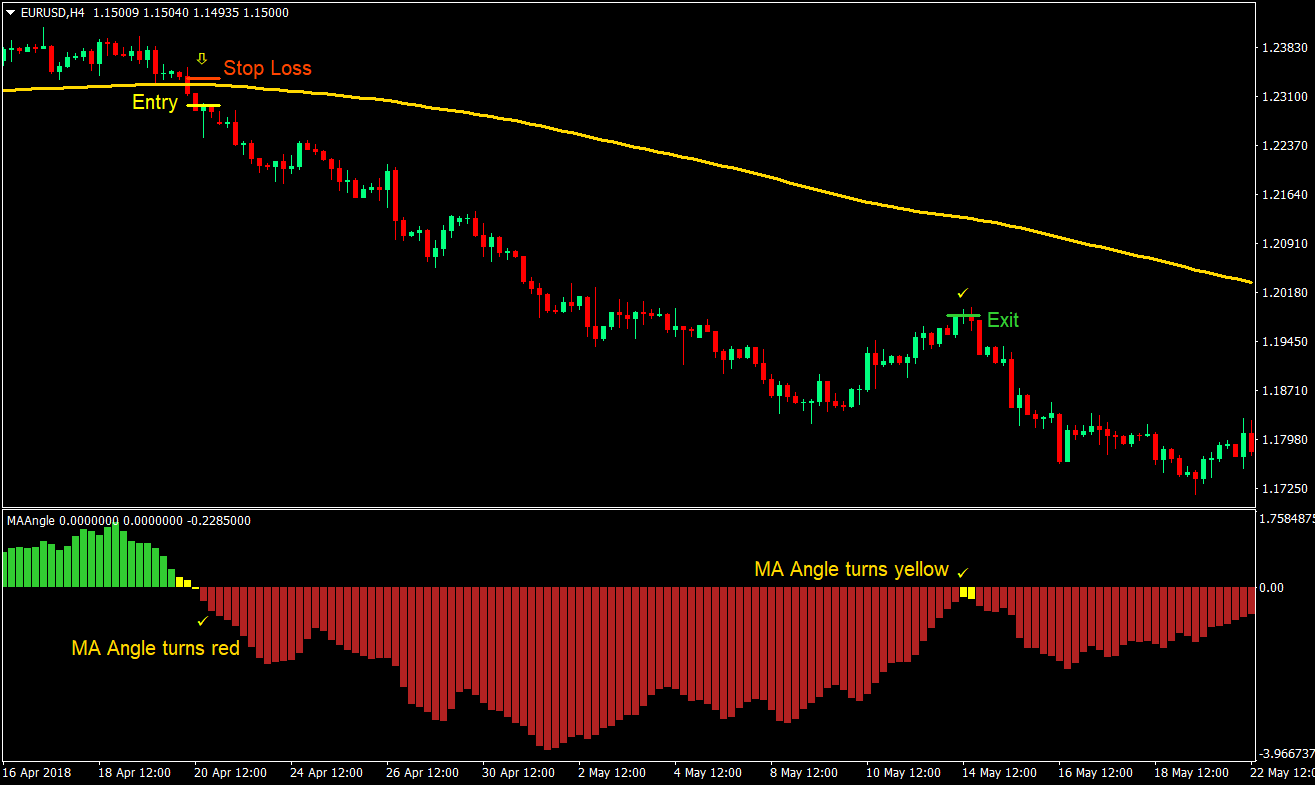Click the check mark near MA Angle turns red
The height and width of the screenshot is (785, 1315).
coord(203,620)
